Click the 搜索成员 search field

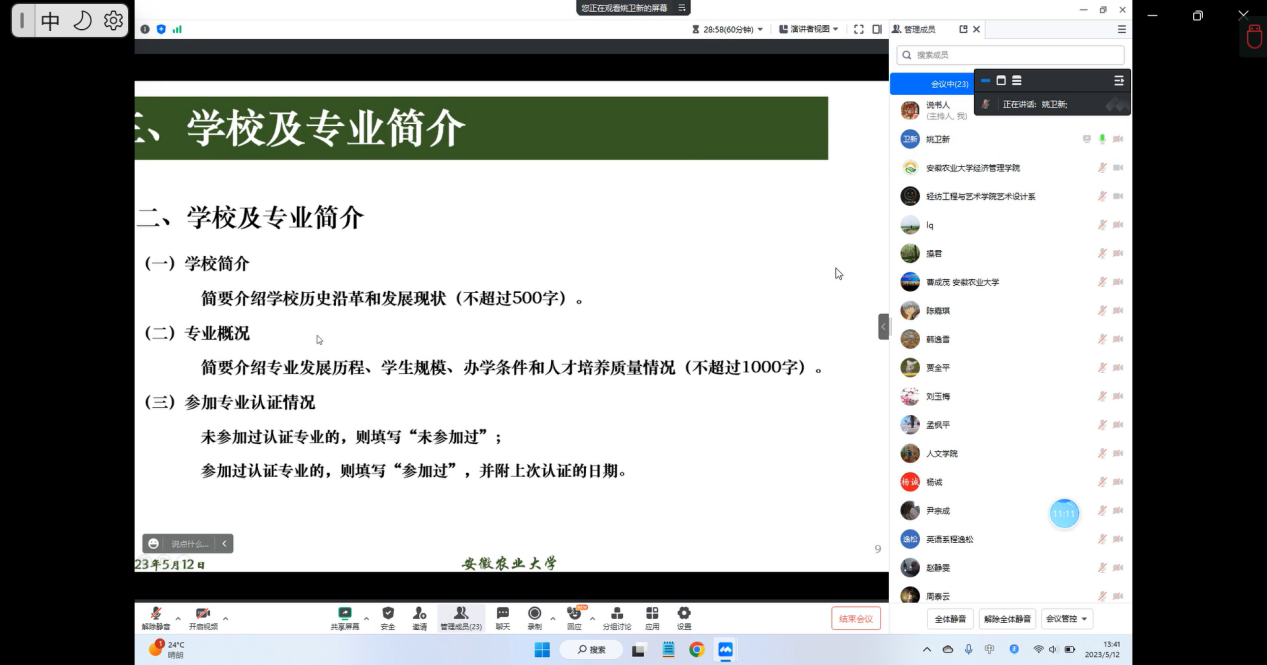(1010, 55)
